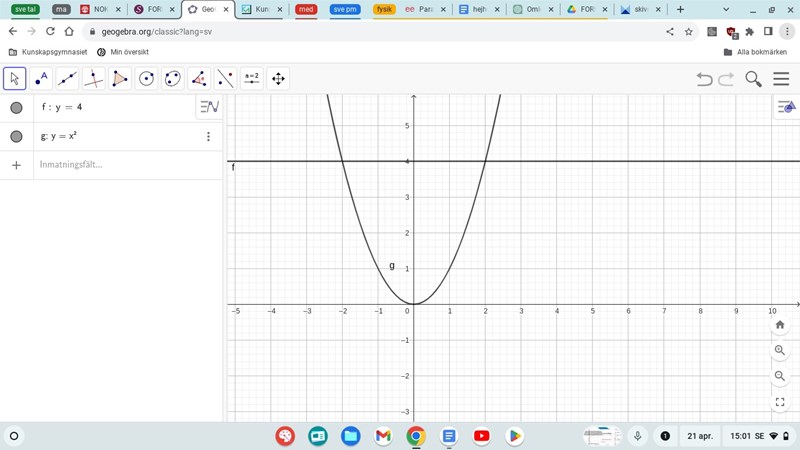The width and height of the screenshot is (800, 450).
Task: Open the GeoGebra main hamburger menu
Action: [x=781, y=79]
